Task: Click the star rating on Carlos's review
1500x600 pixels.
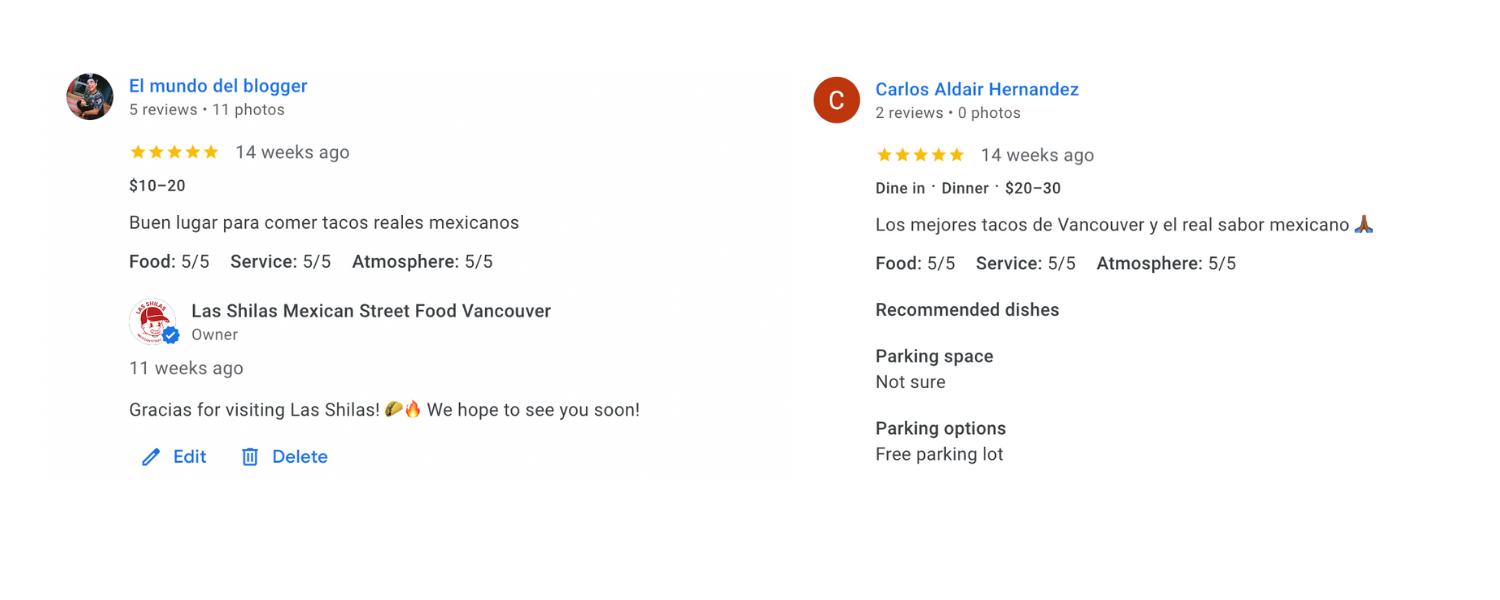Action: point(920,155)
